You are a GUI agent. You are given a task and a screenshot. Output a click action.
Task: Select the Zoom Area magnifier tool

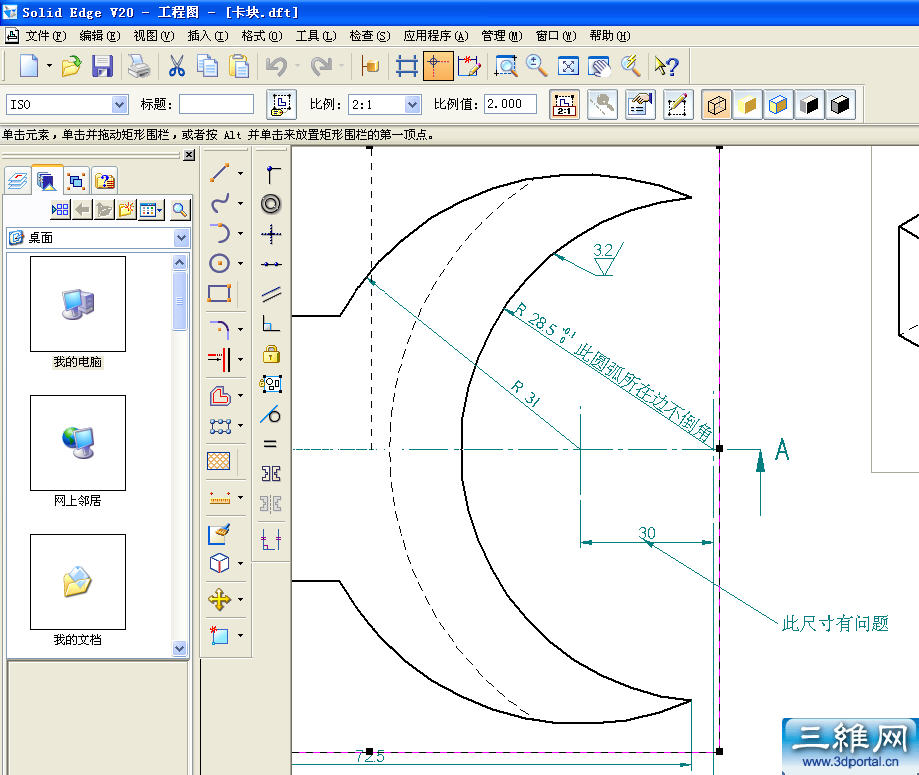506,66
